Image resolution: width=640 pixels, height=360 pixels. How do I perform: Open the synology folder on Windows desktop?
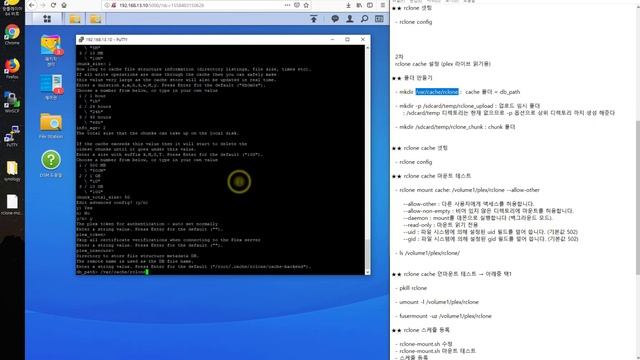pos(12,171)
